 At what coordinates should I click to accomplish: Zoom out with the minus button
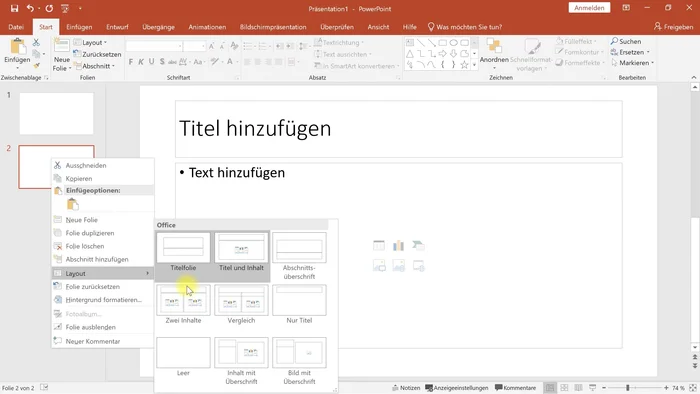(x=604, y=388)
